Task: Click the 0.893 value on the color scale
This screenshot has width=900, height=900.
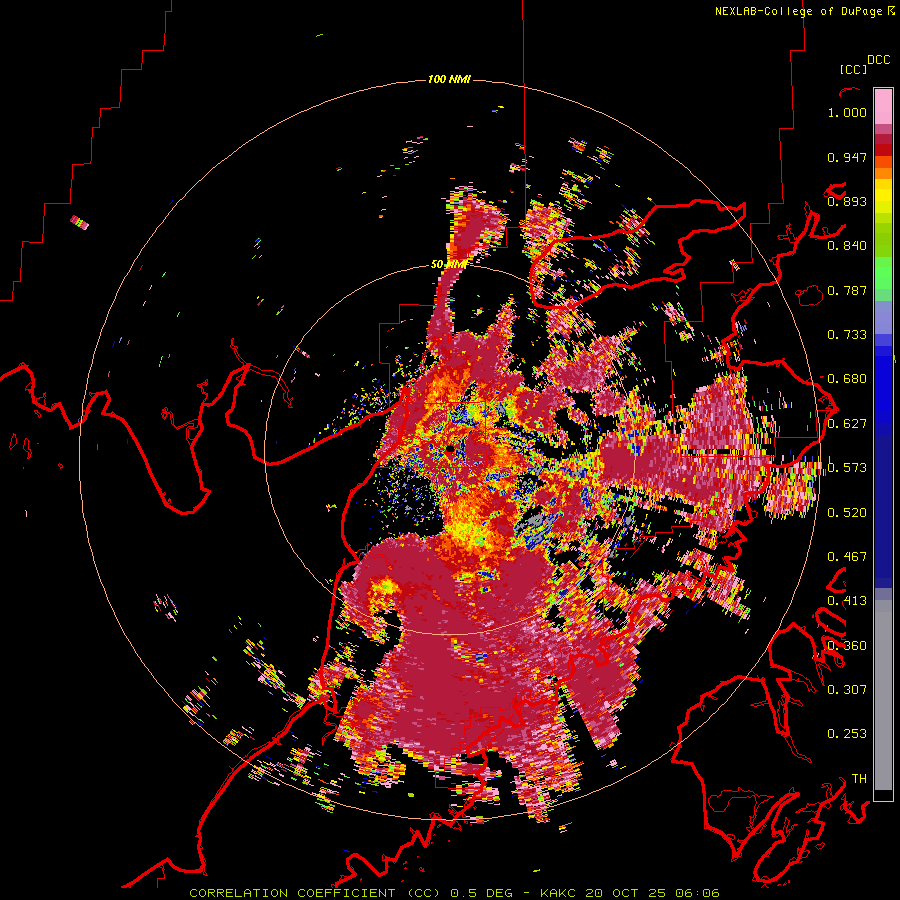Action: point(847,201)
